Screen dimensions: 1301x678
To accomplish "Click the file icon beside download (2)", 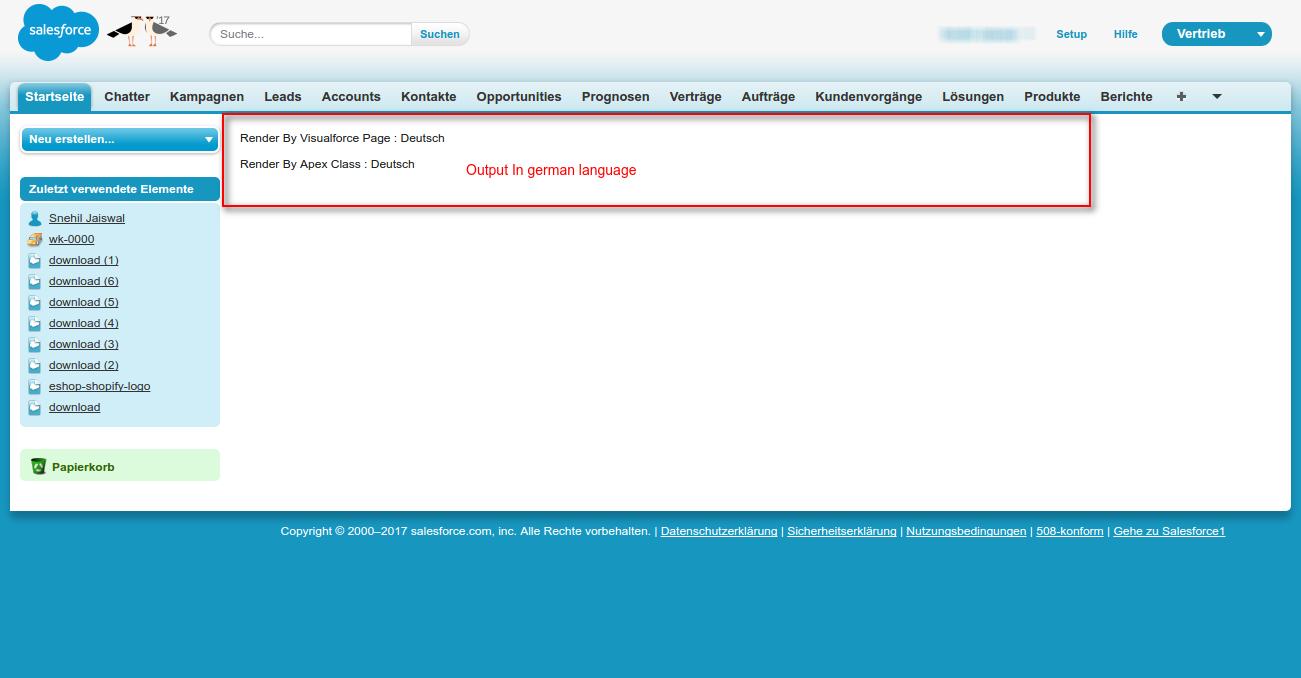I will pyautogui.click(x=35, y=365).
